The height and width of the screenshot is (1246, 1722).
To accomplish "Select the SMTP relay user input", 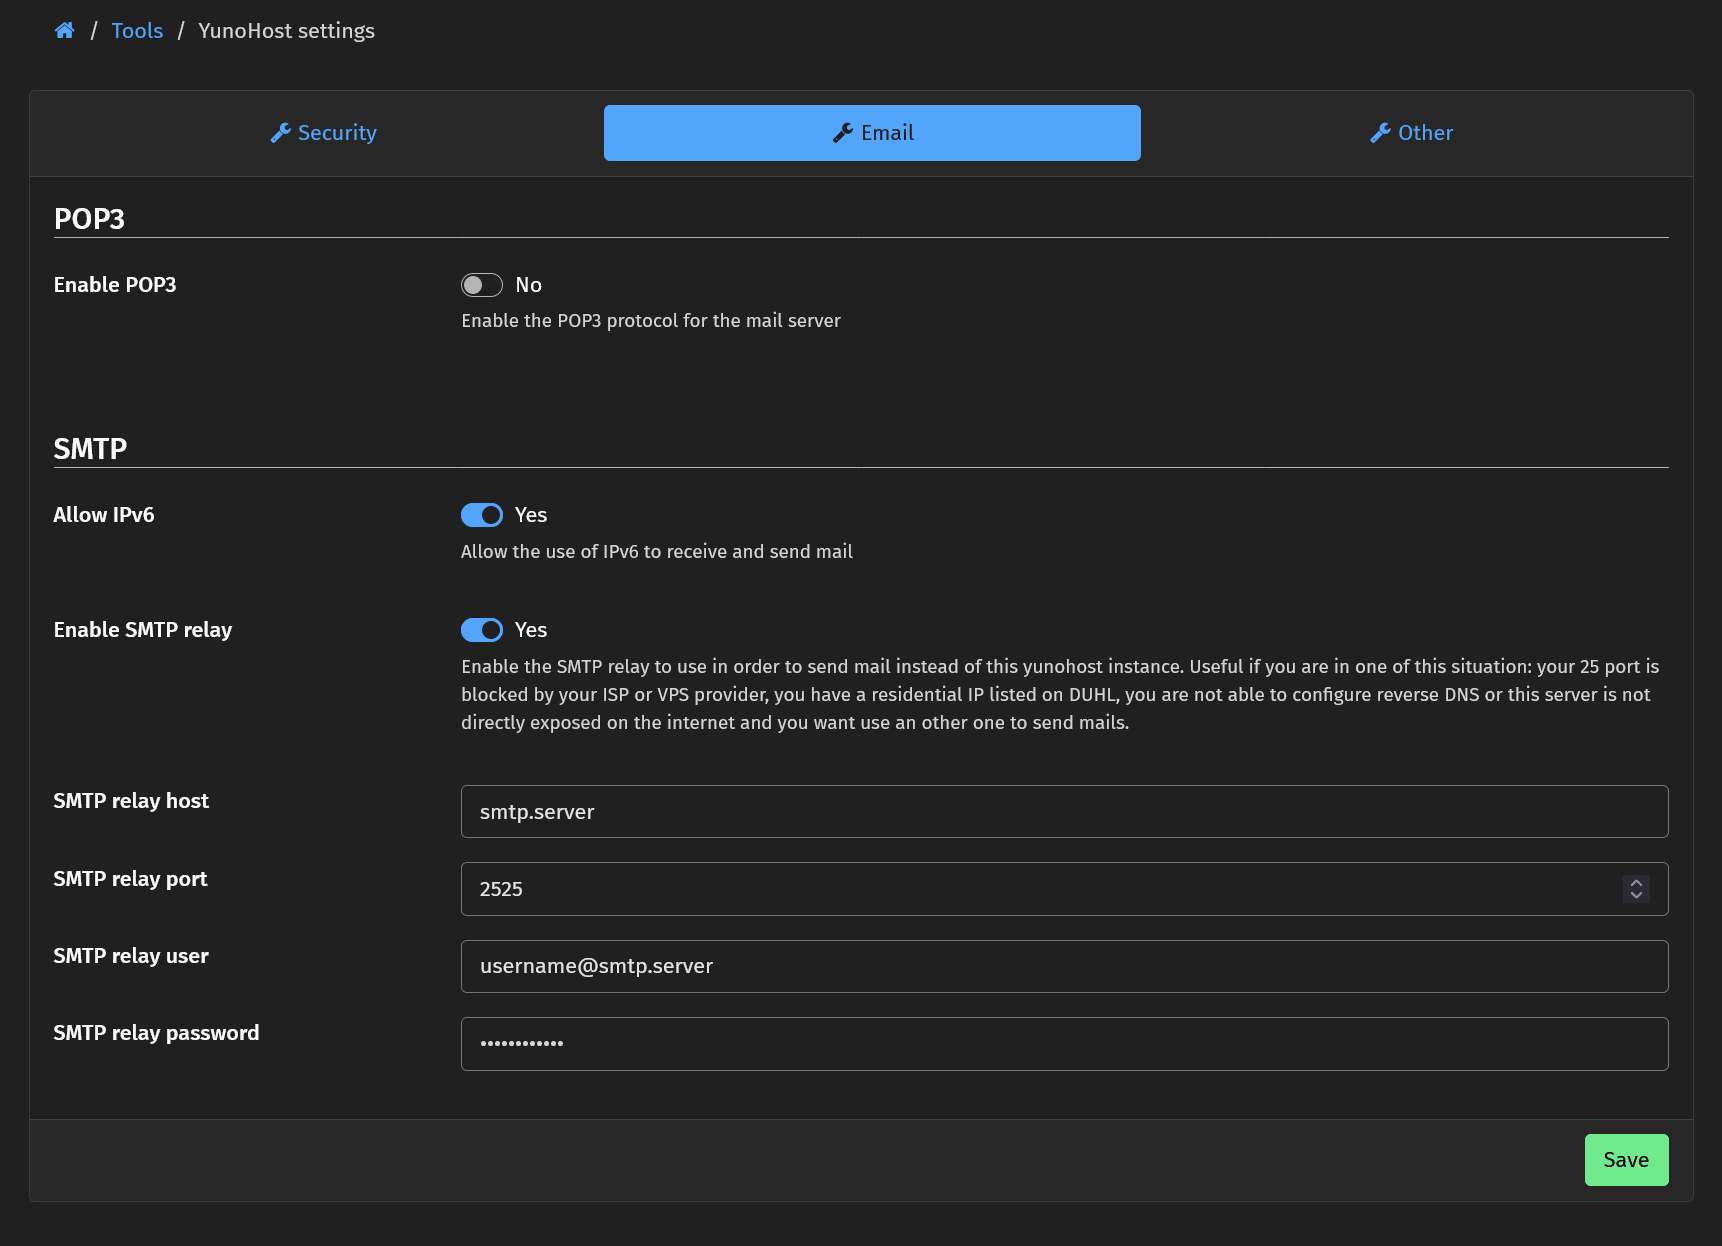I will (x=1063, y=966).
